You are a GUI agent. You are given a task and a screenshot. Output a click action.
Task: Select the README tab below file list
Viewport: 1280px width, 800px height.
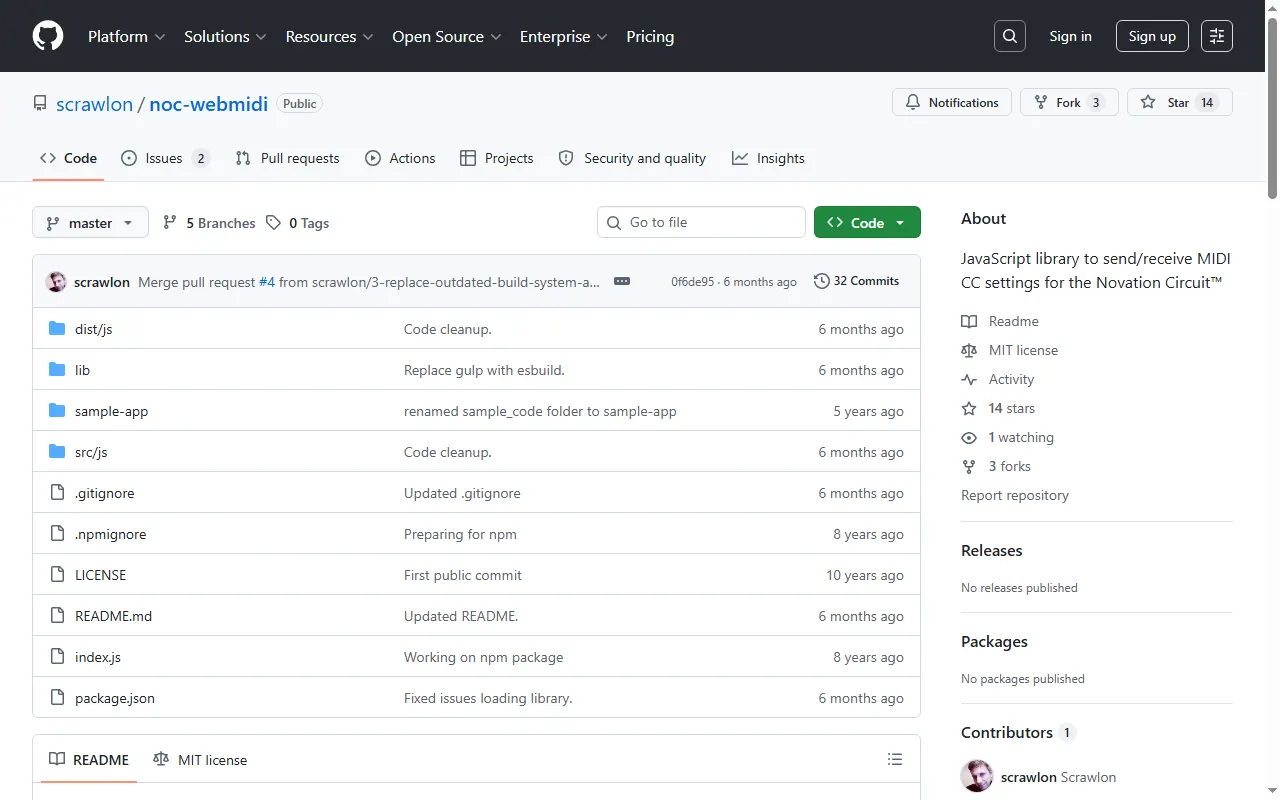pos(89,760)
